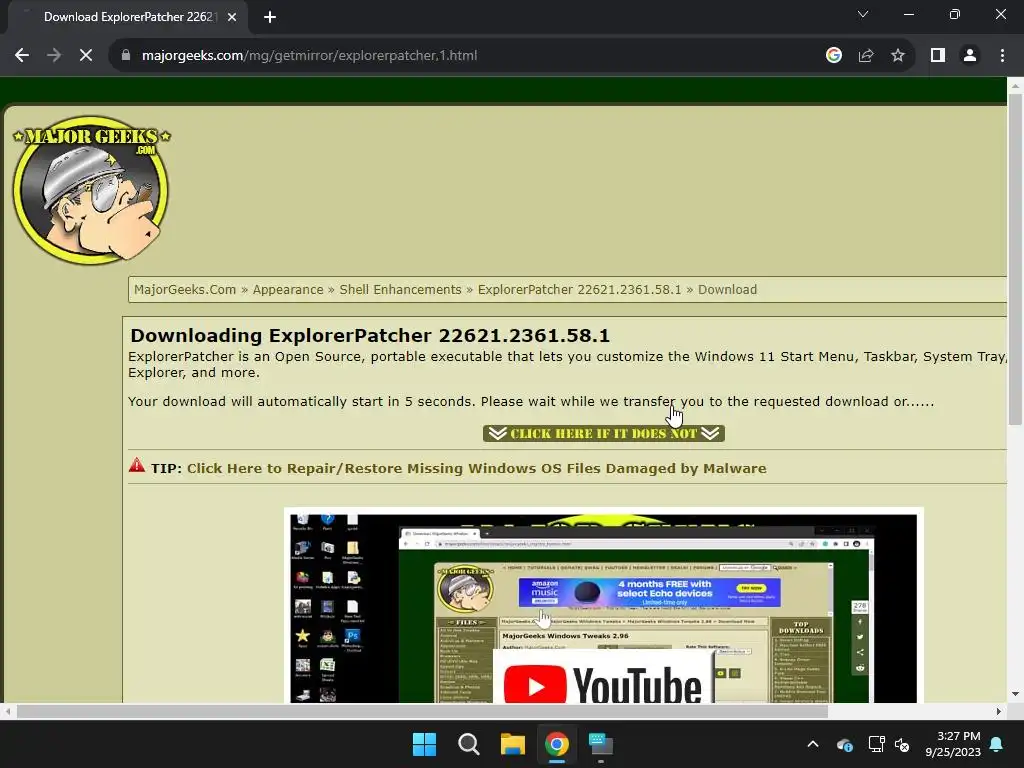
Task: Click the OneDrive cloud tray icon
Action: [x=844, y=744]
